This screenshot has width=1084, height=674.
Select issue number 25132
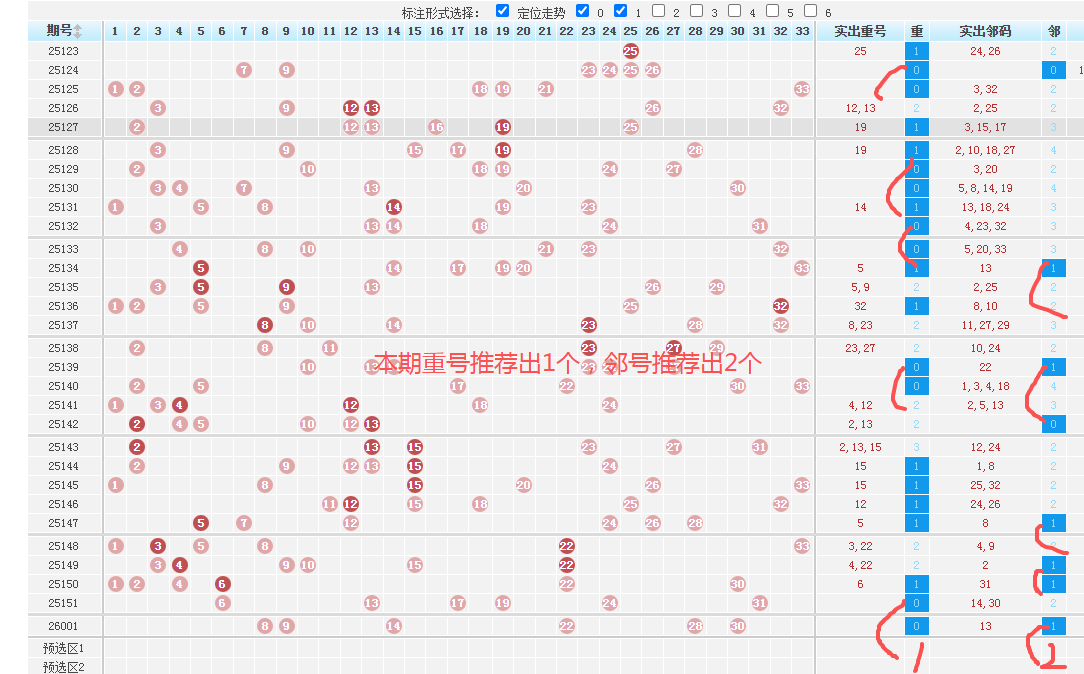[x=64, y=226]
